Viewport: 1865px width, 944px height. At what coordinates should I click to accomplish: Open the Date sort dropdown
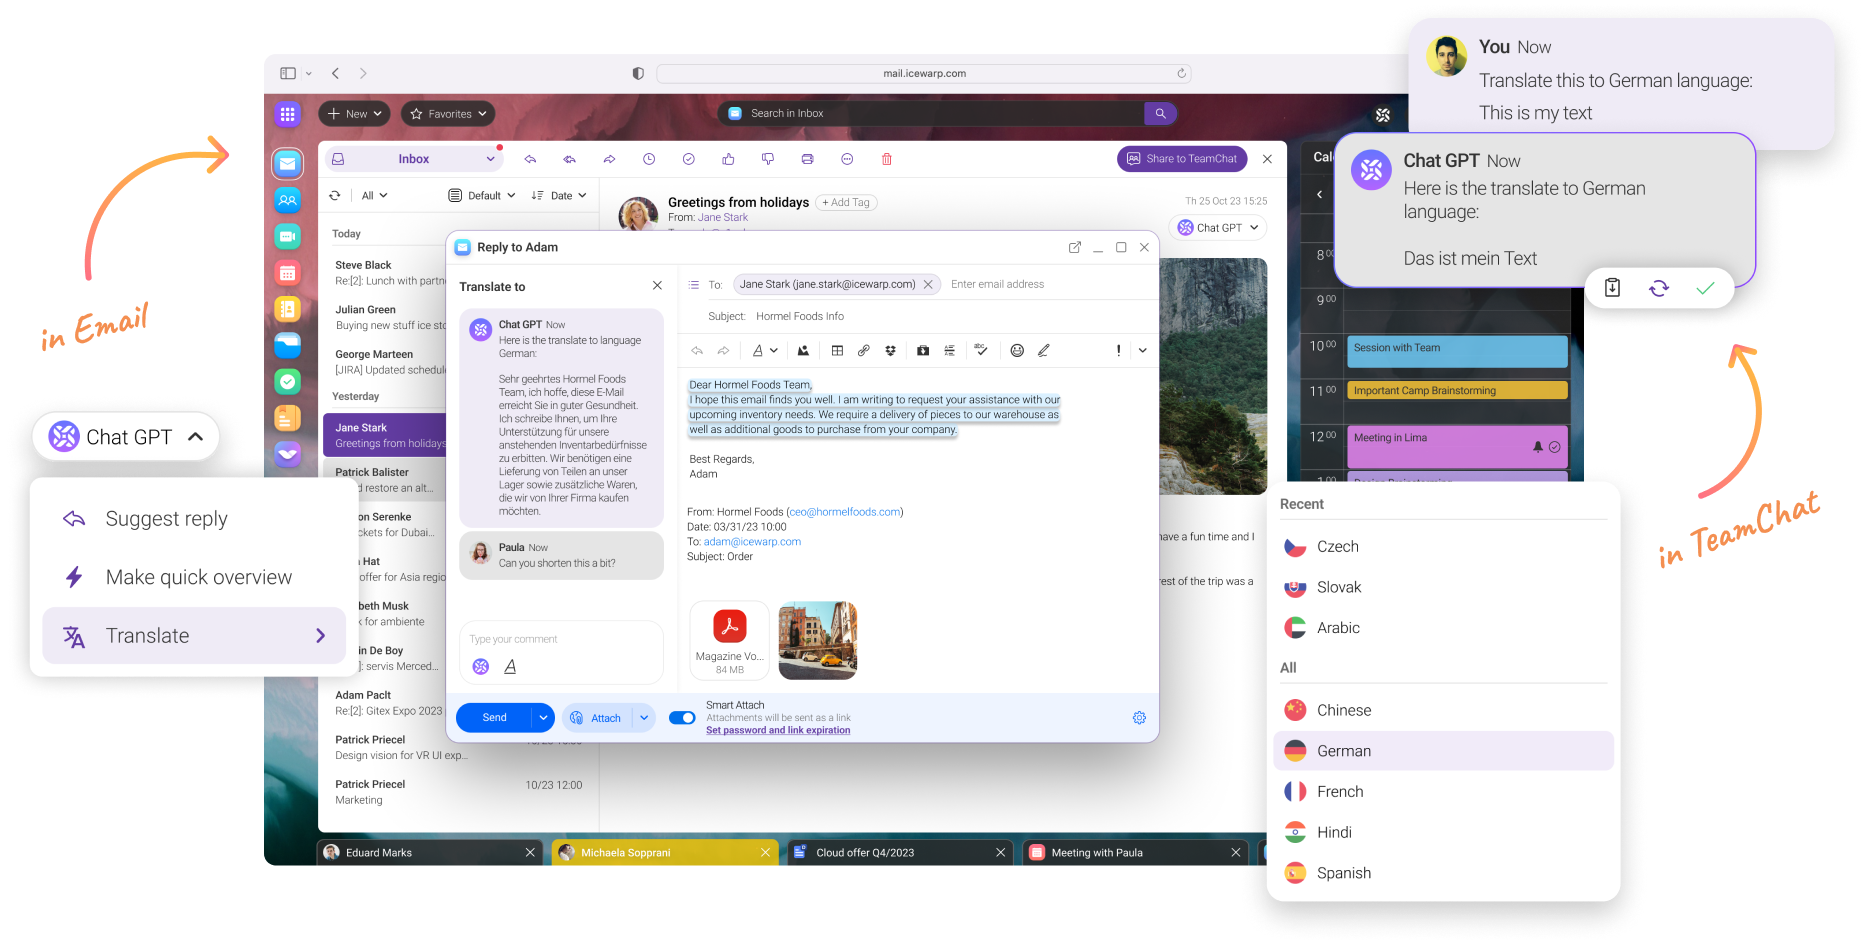pyautogui.click(x=559, y=195)
